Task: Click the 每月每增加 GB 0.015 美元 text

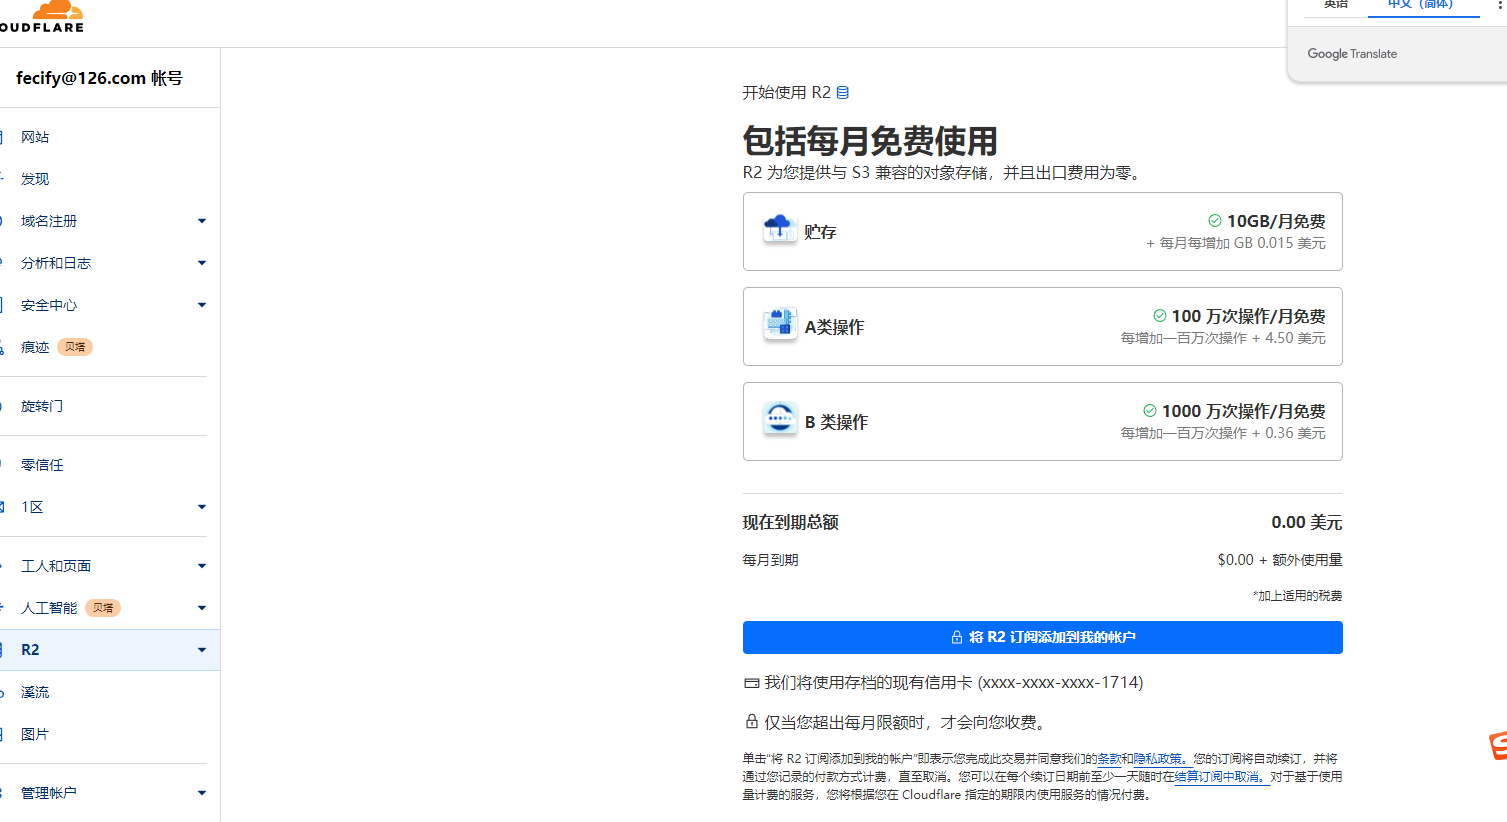Action: pyautogui.click(x=1236, y=243)
